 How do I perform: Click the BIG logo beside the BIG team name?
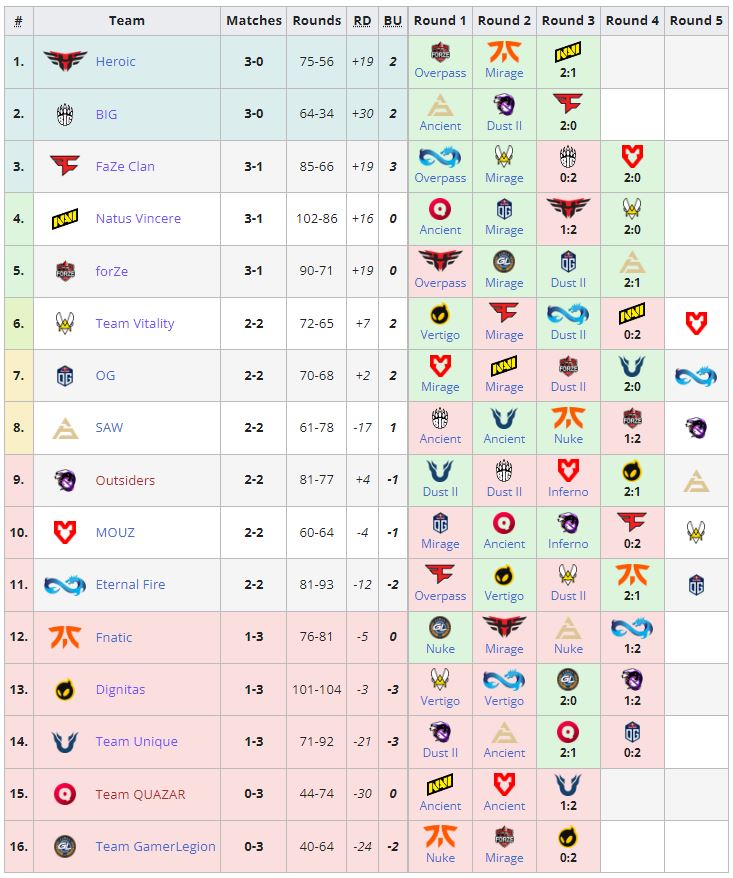point(65,114)
